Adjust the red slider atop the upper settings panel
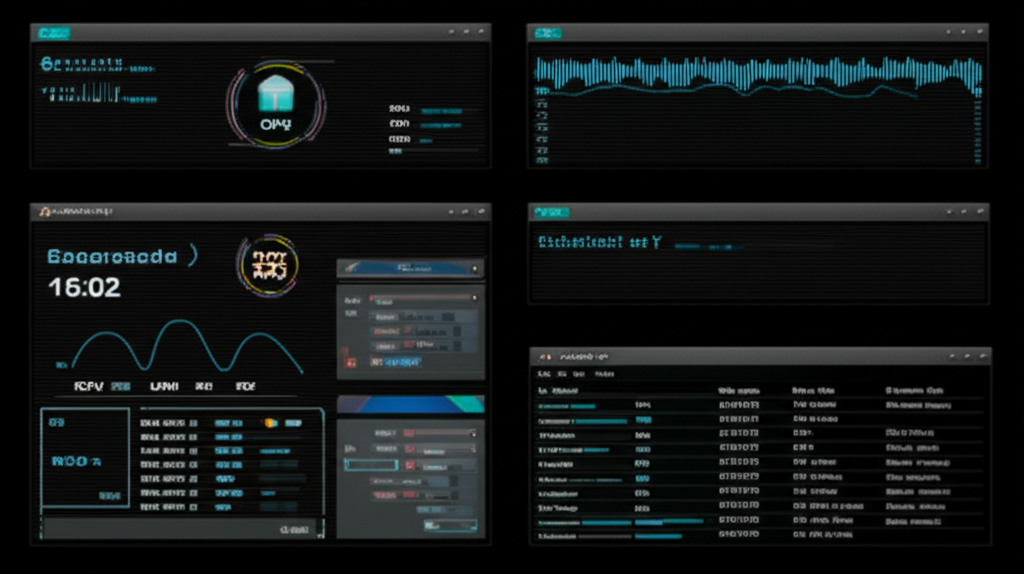This screenshot has height=574, width=1024. (x=423, y=298)
